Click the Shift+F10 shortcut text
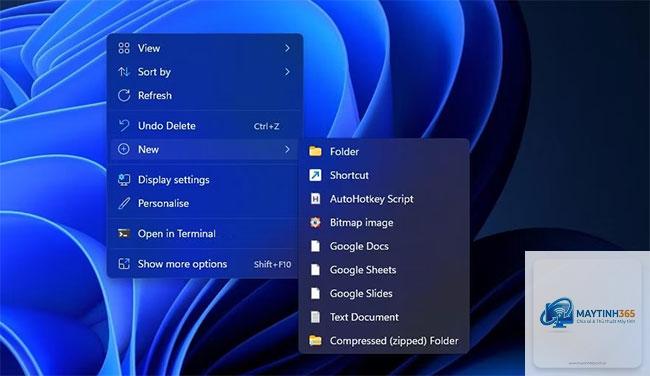Screen dimensions: 650x376 click(x=272, y=264)
